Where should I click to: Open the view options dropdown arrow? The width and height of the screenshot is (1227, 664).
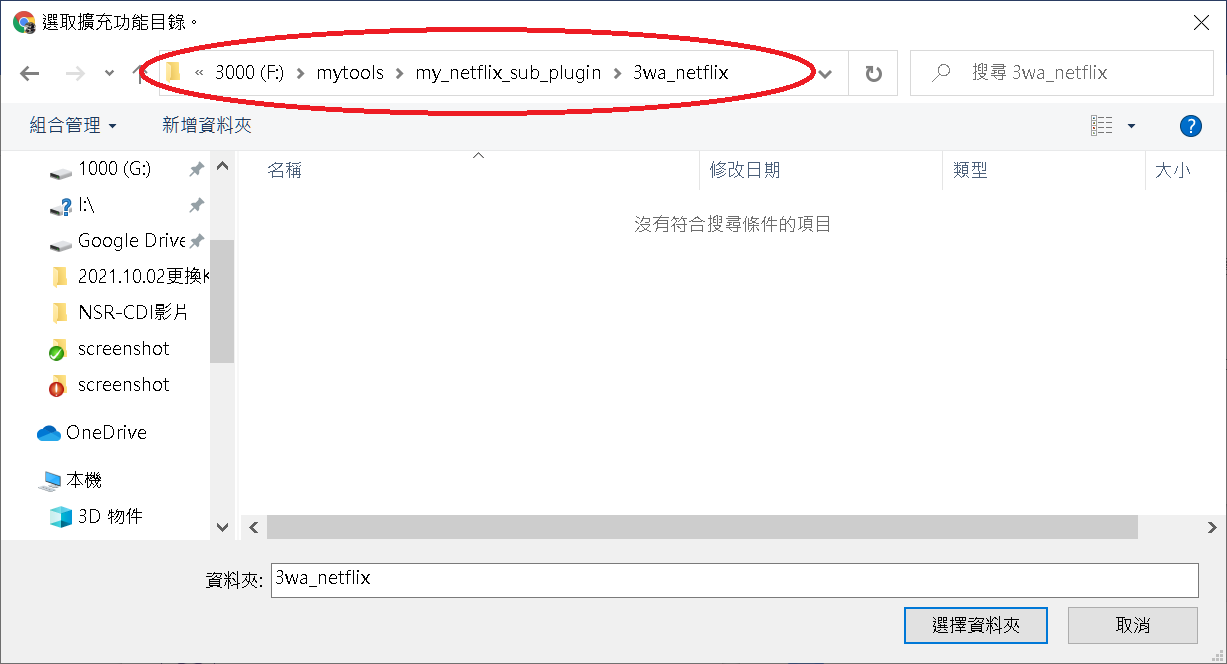coord(1132,125)
